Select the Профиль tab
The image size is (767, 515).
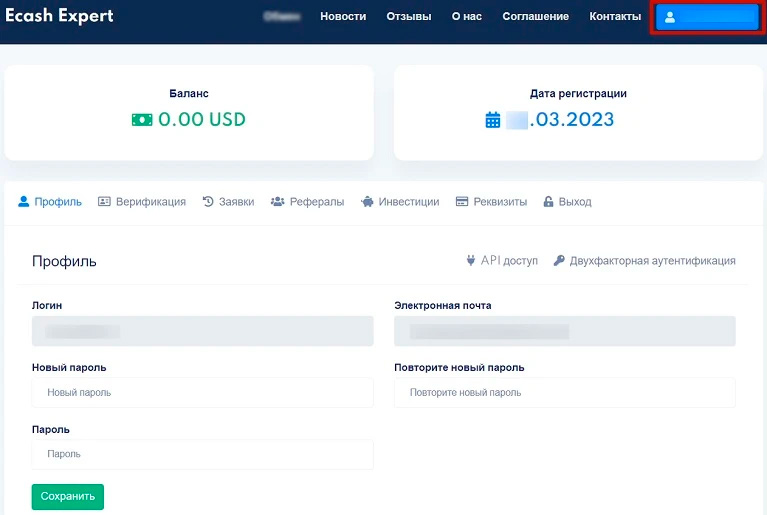[50, 201]
